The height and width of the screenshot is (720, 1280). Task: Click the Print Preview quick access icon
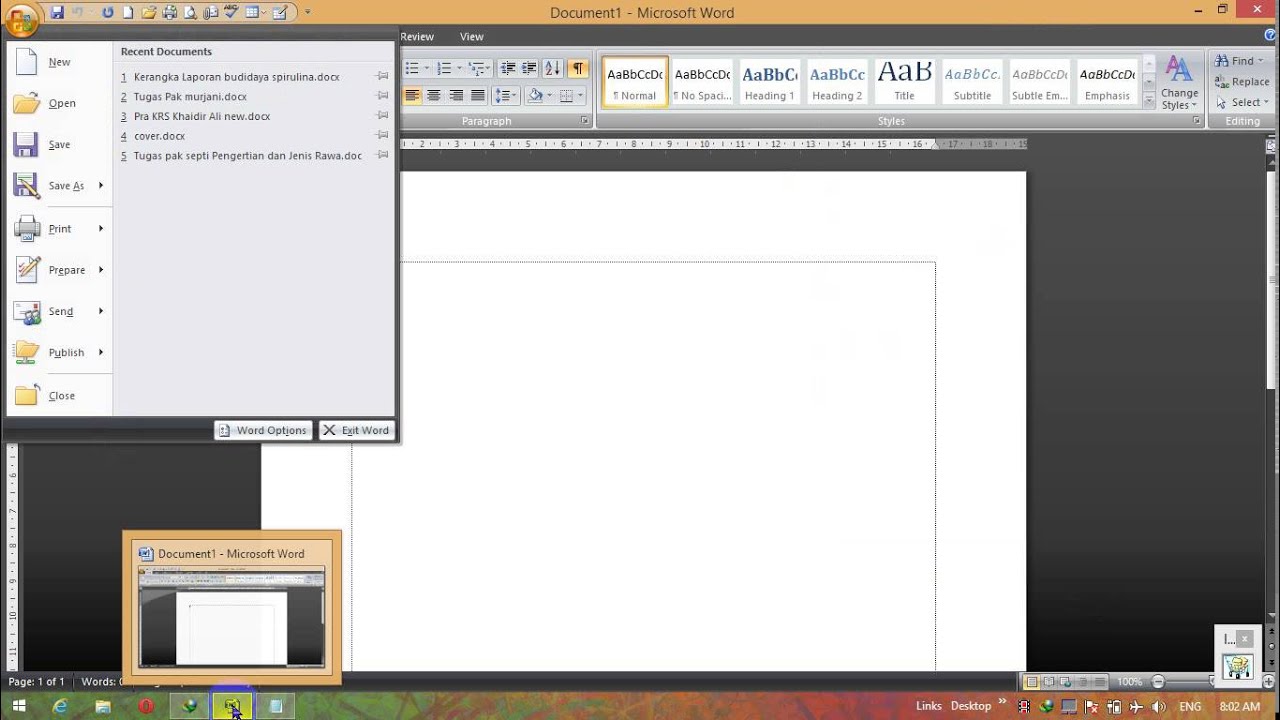190,13
